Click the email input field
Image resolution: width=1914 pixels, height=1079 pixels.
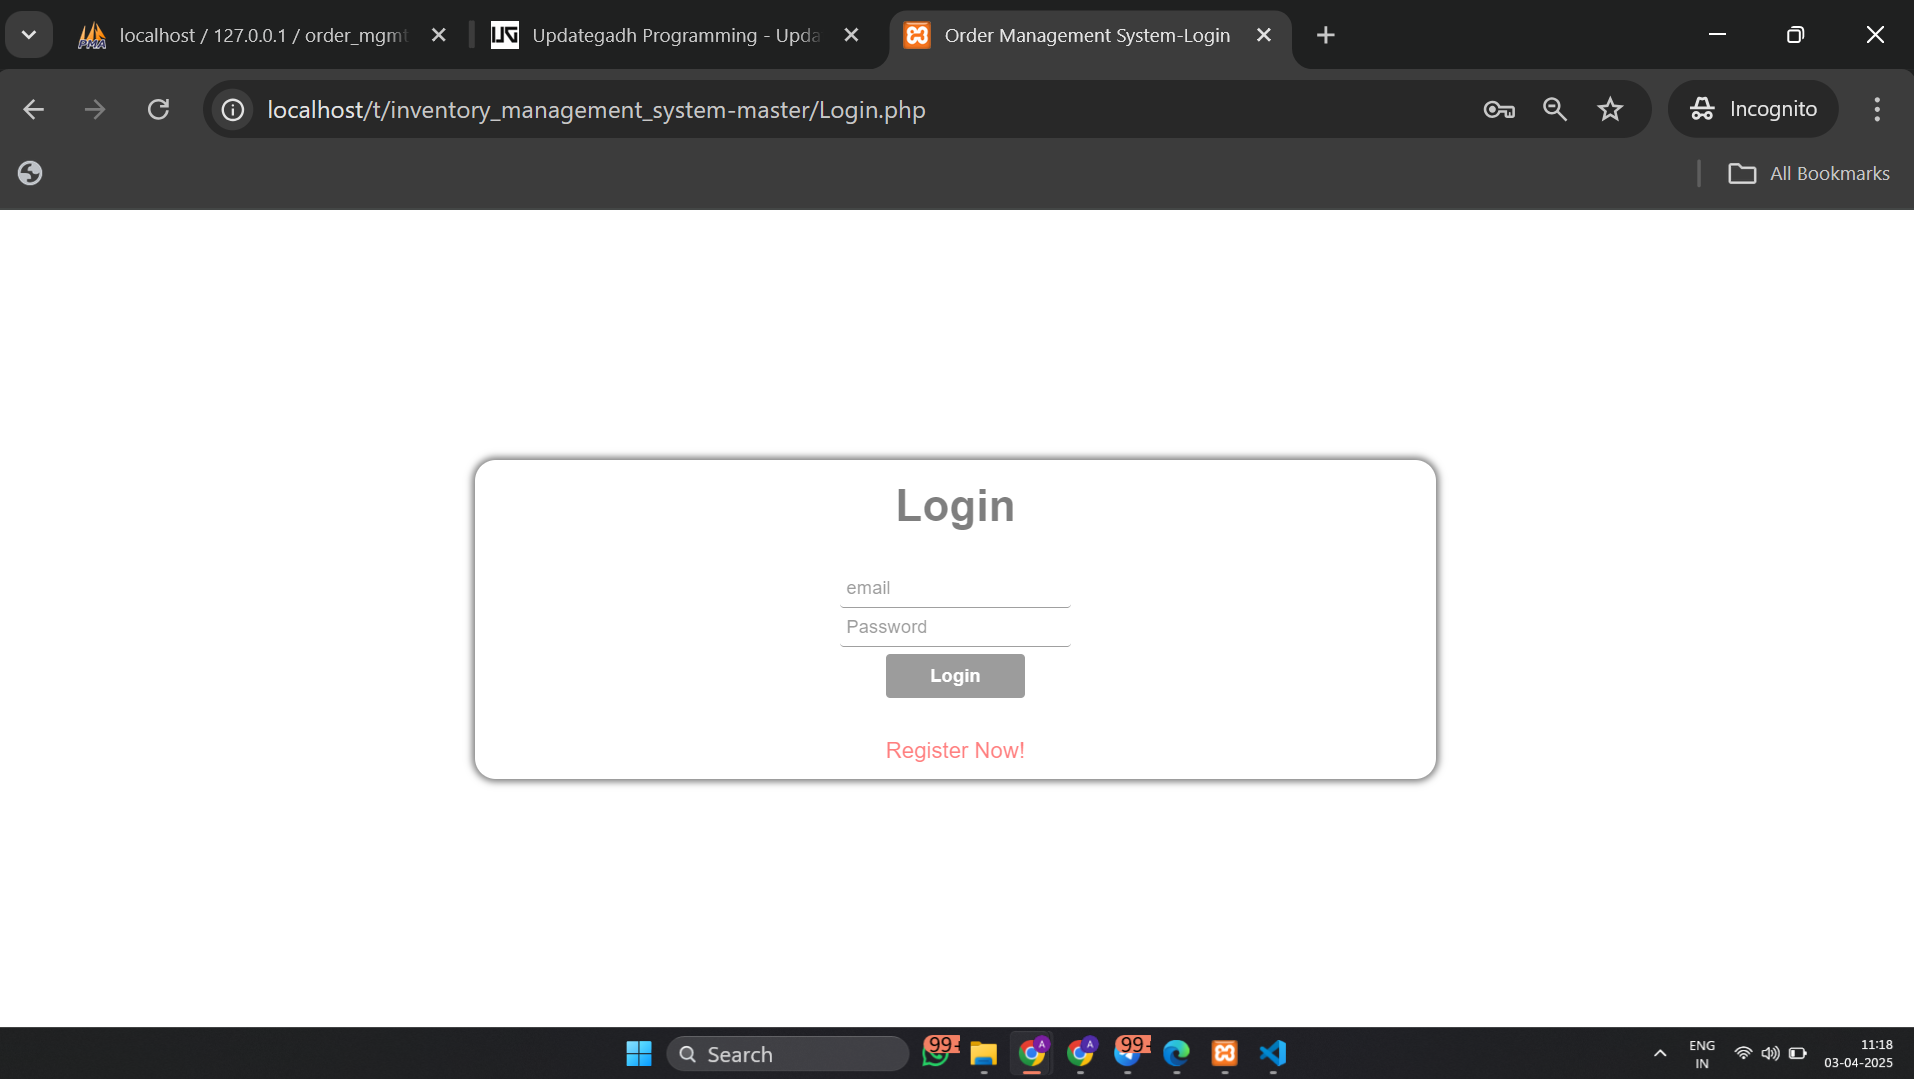click(954, 587)
